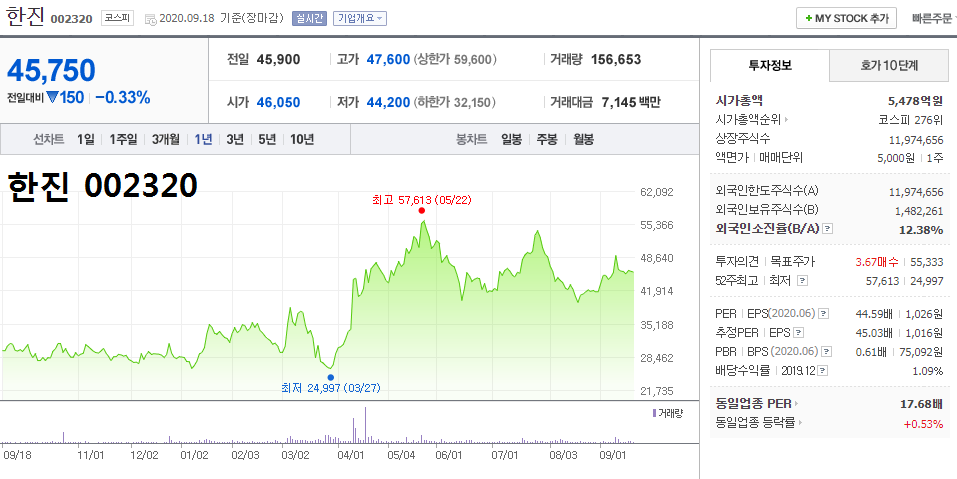The width and height of the screenshot is (957, 479).
Task: Click the 동일업종 등락률 value +0.53%
Action: pyautogui.click(x=925, y=423)
